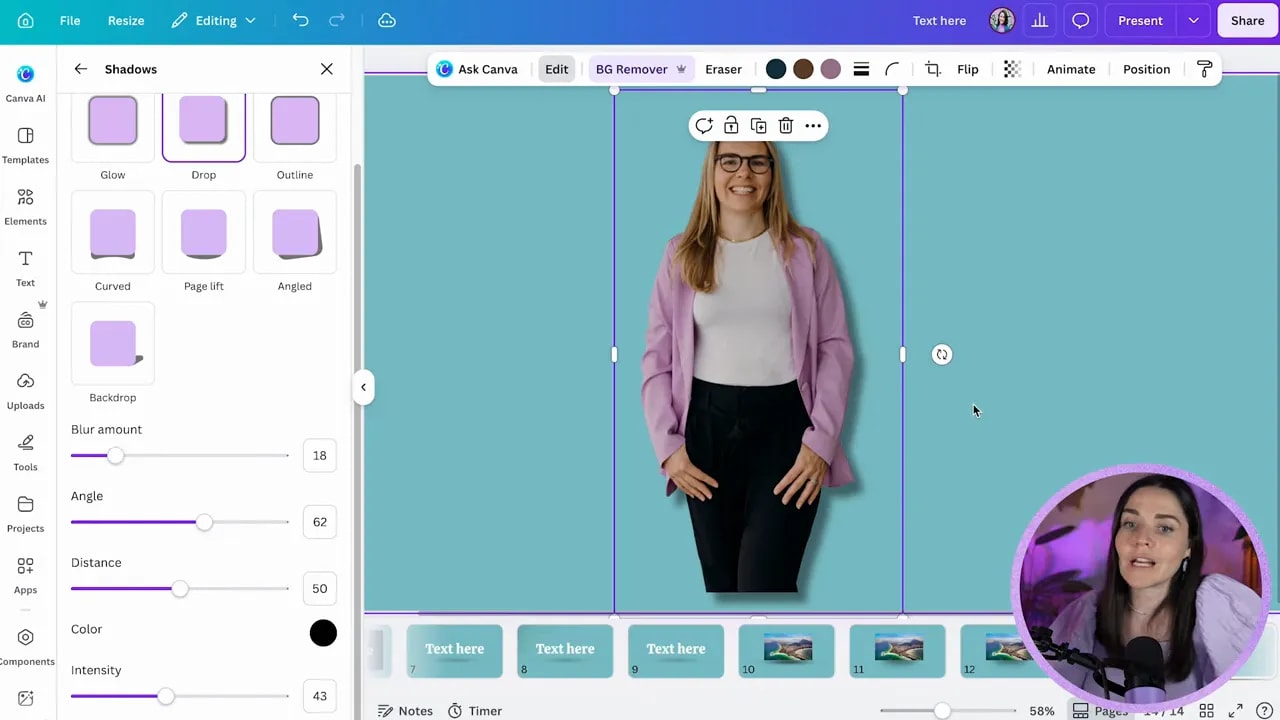Undo the last action
Viewport: 1280px width, 720px height.
300,20
